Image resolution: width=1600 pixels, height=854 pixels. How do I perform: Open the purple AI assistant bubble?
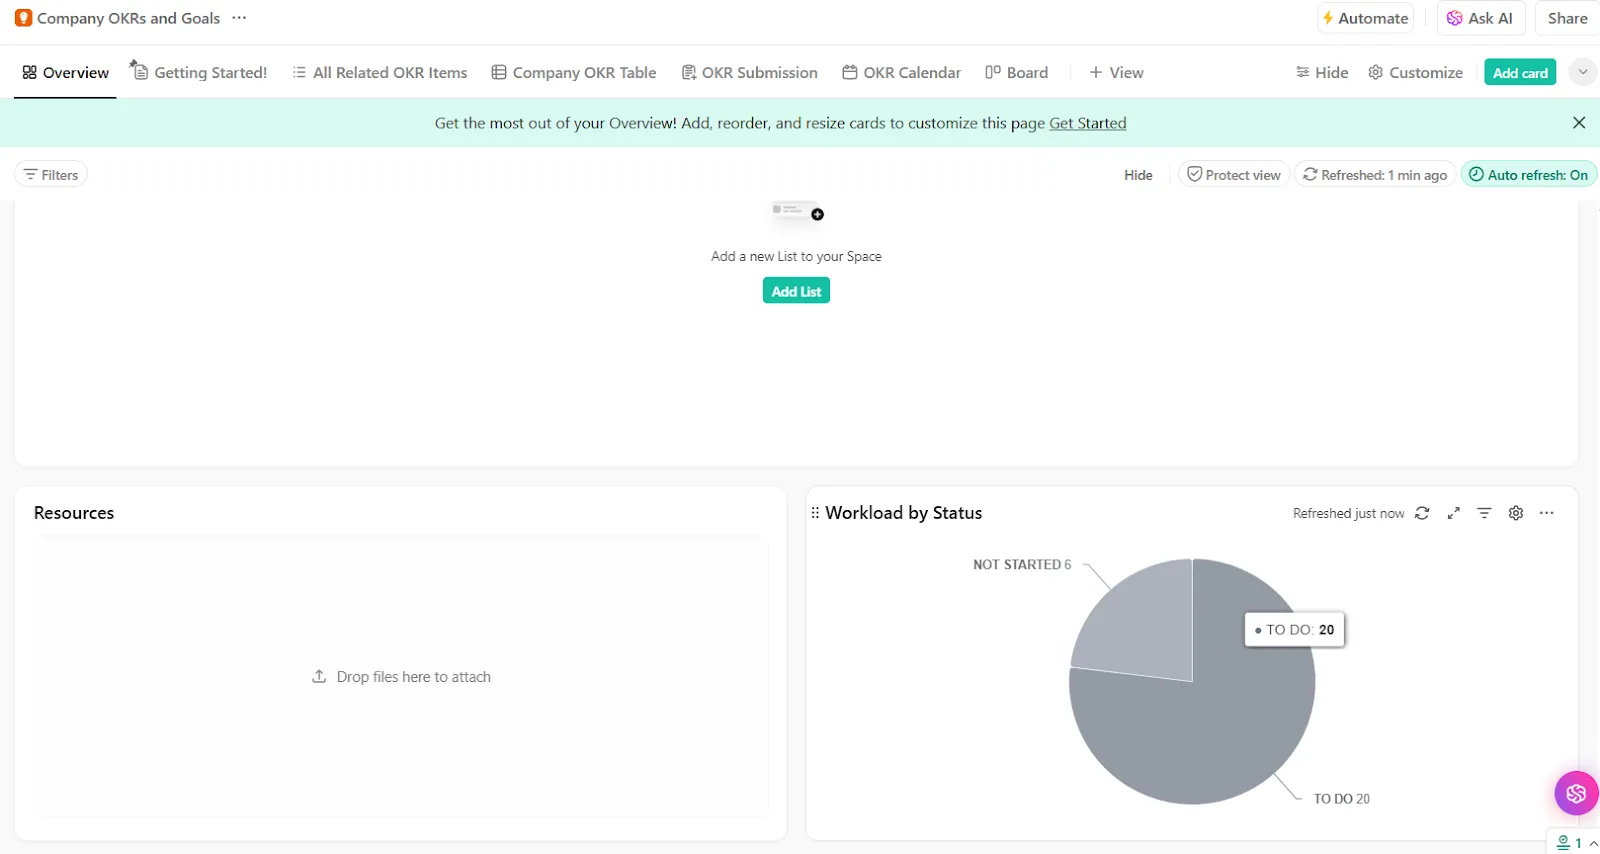pyautogui.click(x=1576, y=793)
